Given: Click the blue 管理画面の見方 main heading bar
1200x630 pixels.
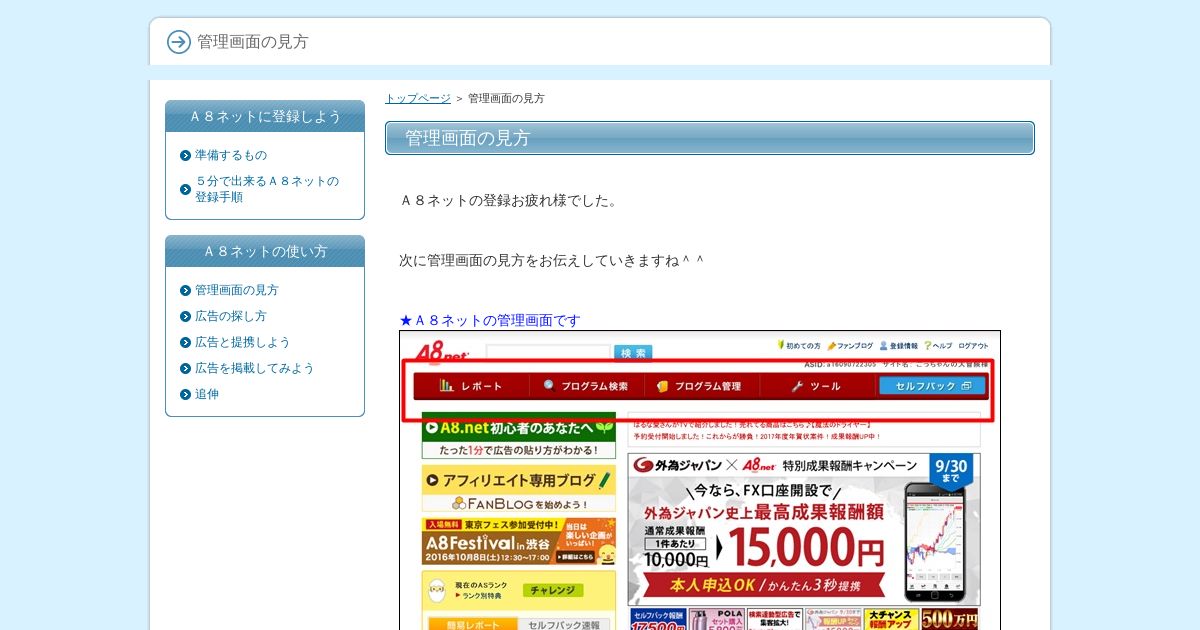Looking at the screenshot, I should (x=710, y=138).
